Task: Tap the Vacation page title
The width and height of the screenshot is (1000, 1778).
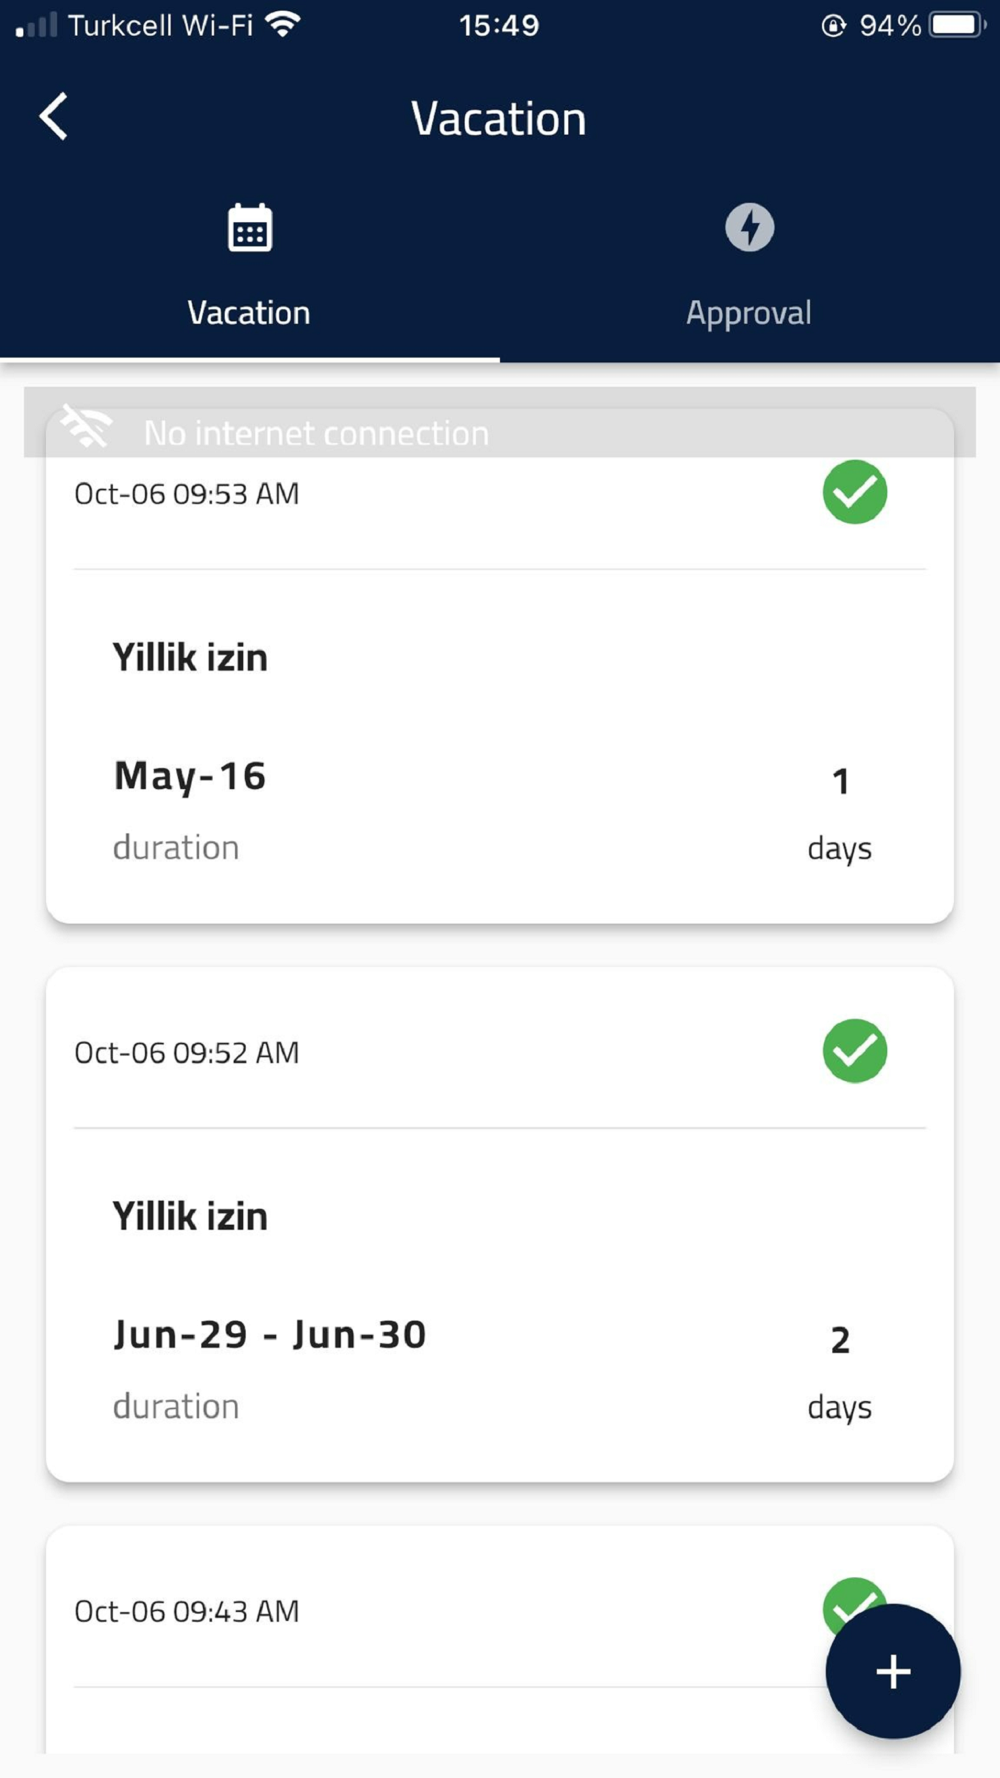Action: [498, 119]
